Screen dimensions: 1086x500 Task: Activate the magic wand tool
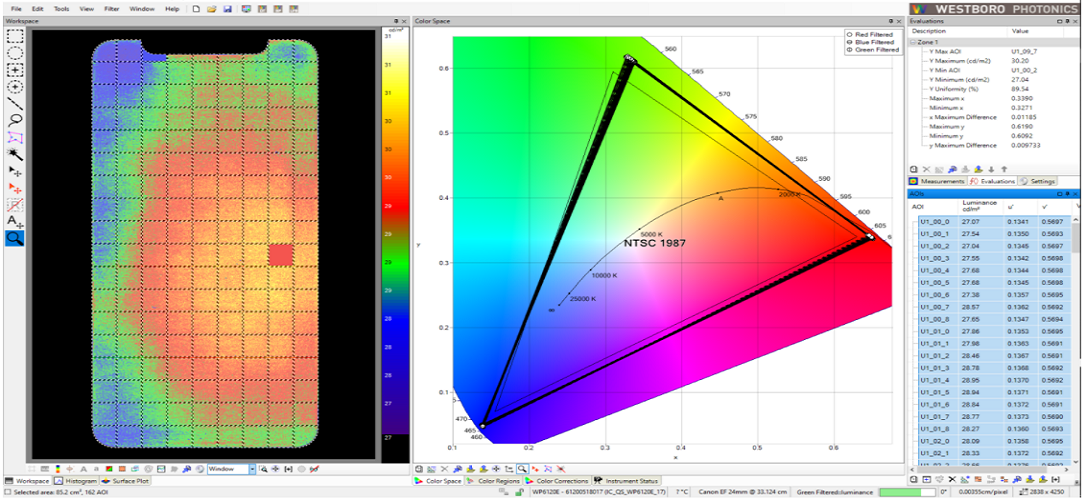[x=15, y=154]
